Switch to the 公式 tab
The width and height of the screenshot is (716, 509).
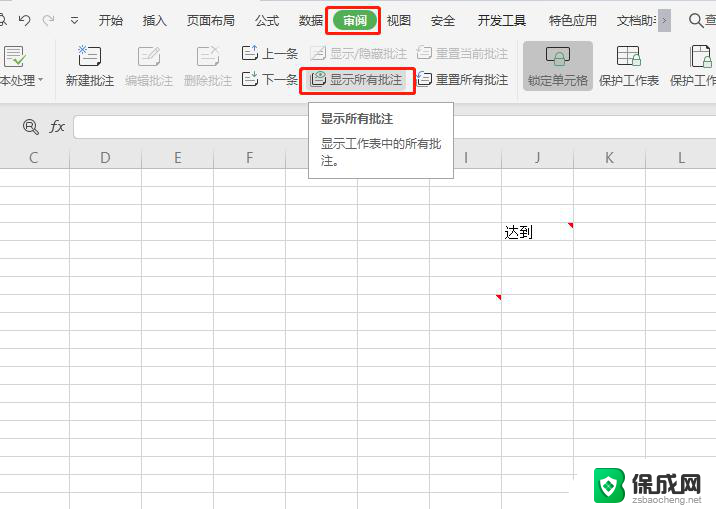pos(267,21)
